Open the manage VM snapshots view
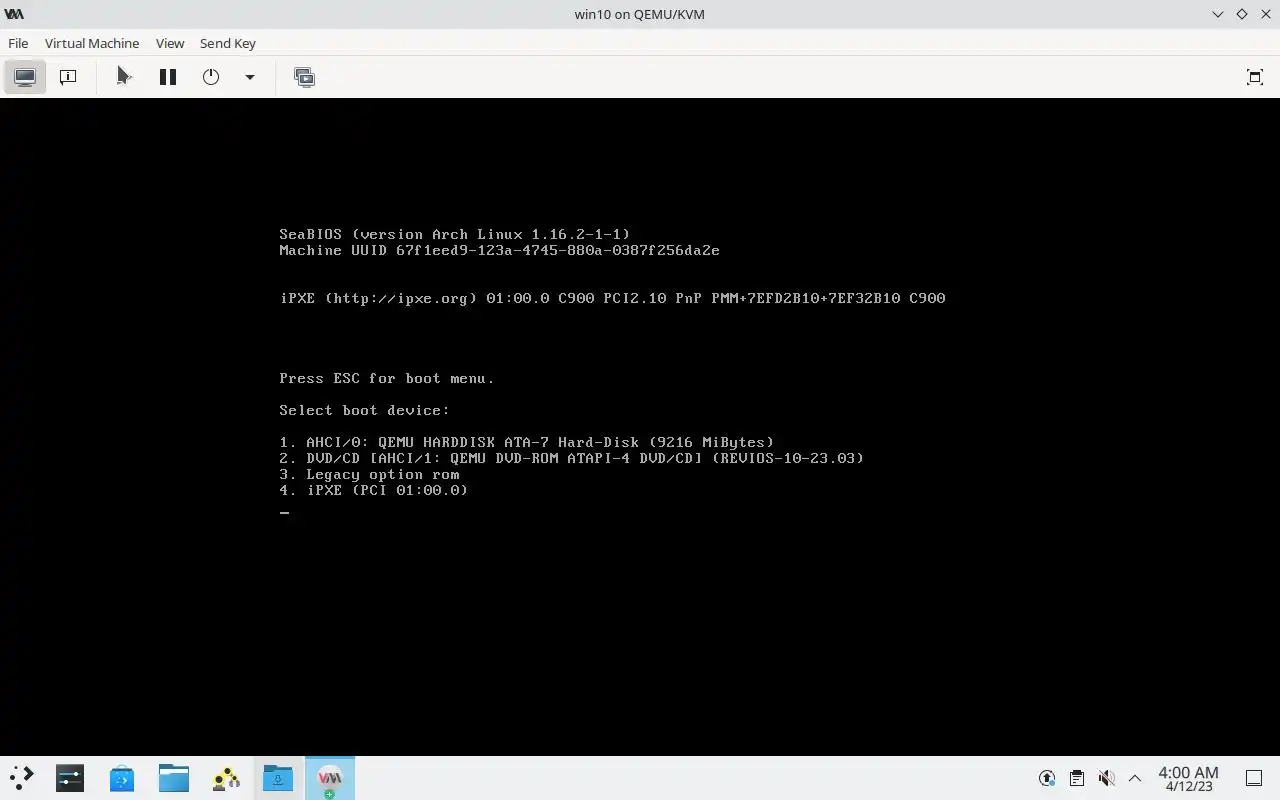The image size is (1280, 800). [305, 77]
